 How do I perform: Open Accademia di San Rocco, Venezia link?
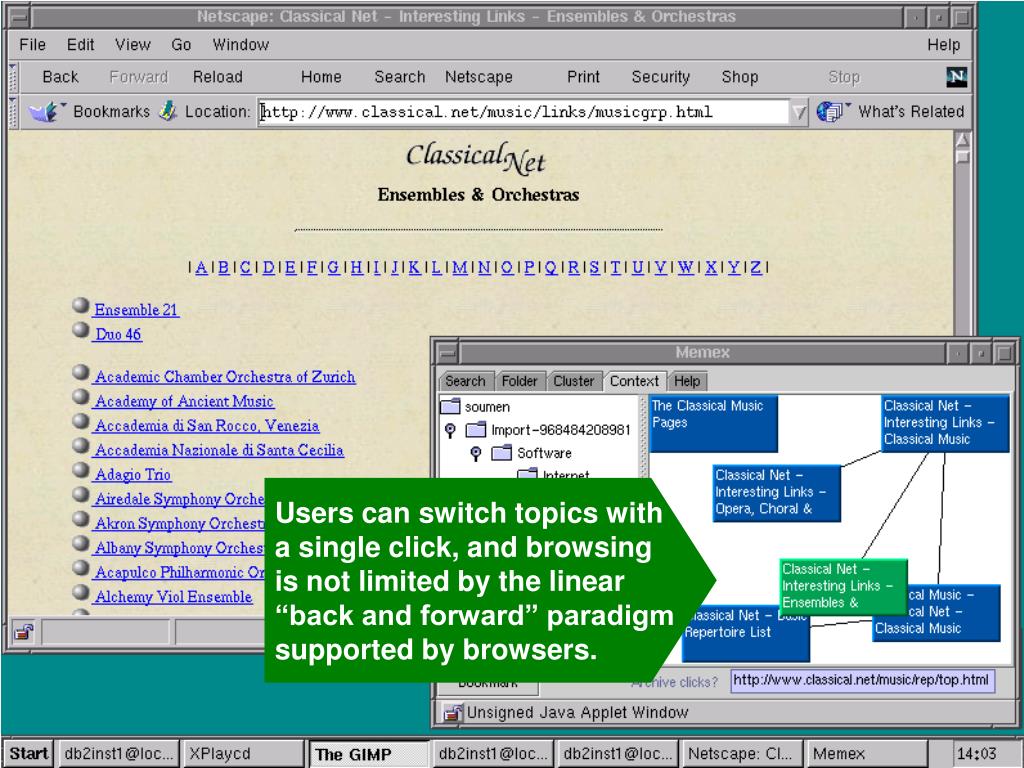(207, 425)
